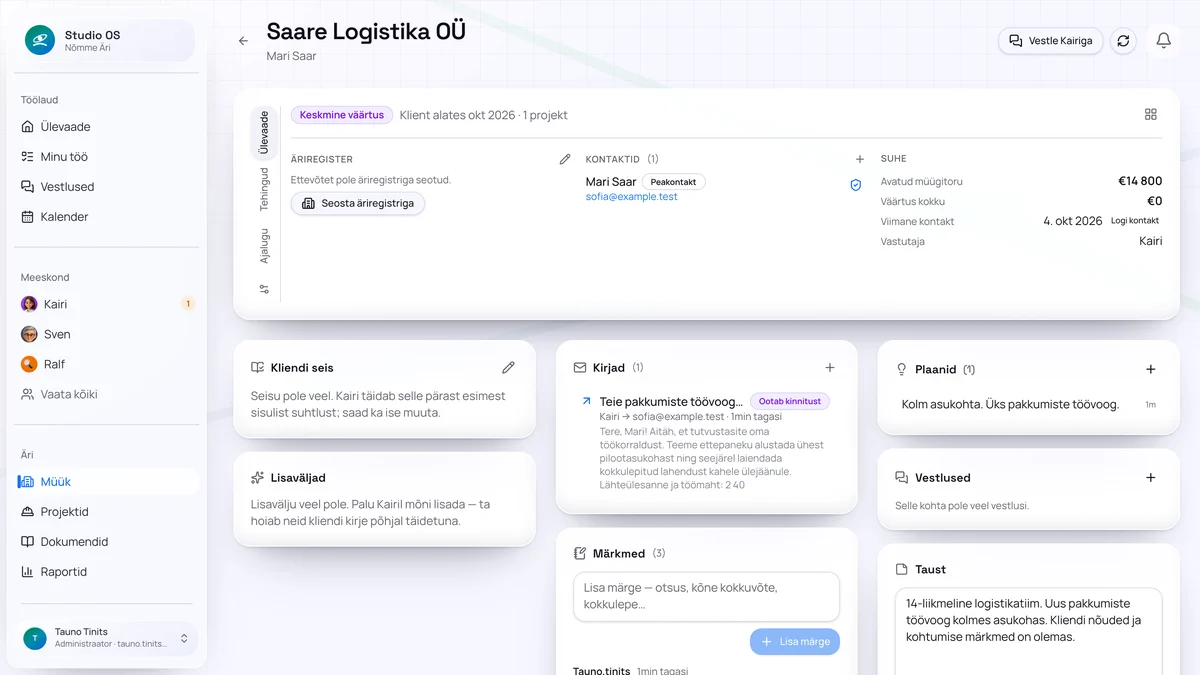This screenshot has height=675, width=1200.
Task: Switch to the Tehingud vertical tab
Action: coord(264,188)
